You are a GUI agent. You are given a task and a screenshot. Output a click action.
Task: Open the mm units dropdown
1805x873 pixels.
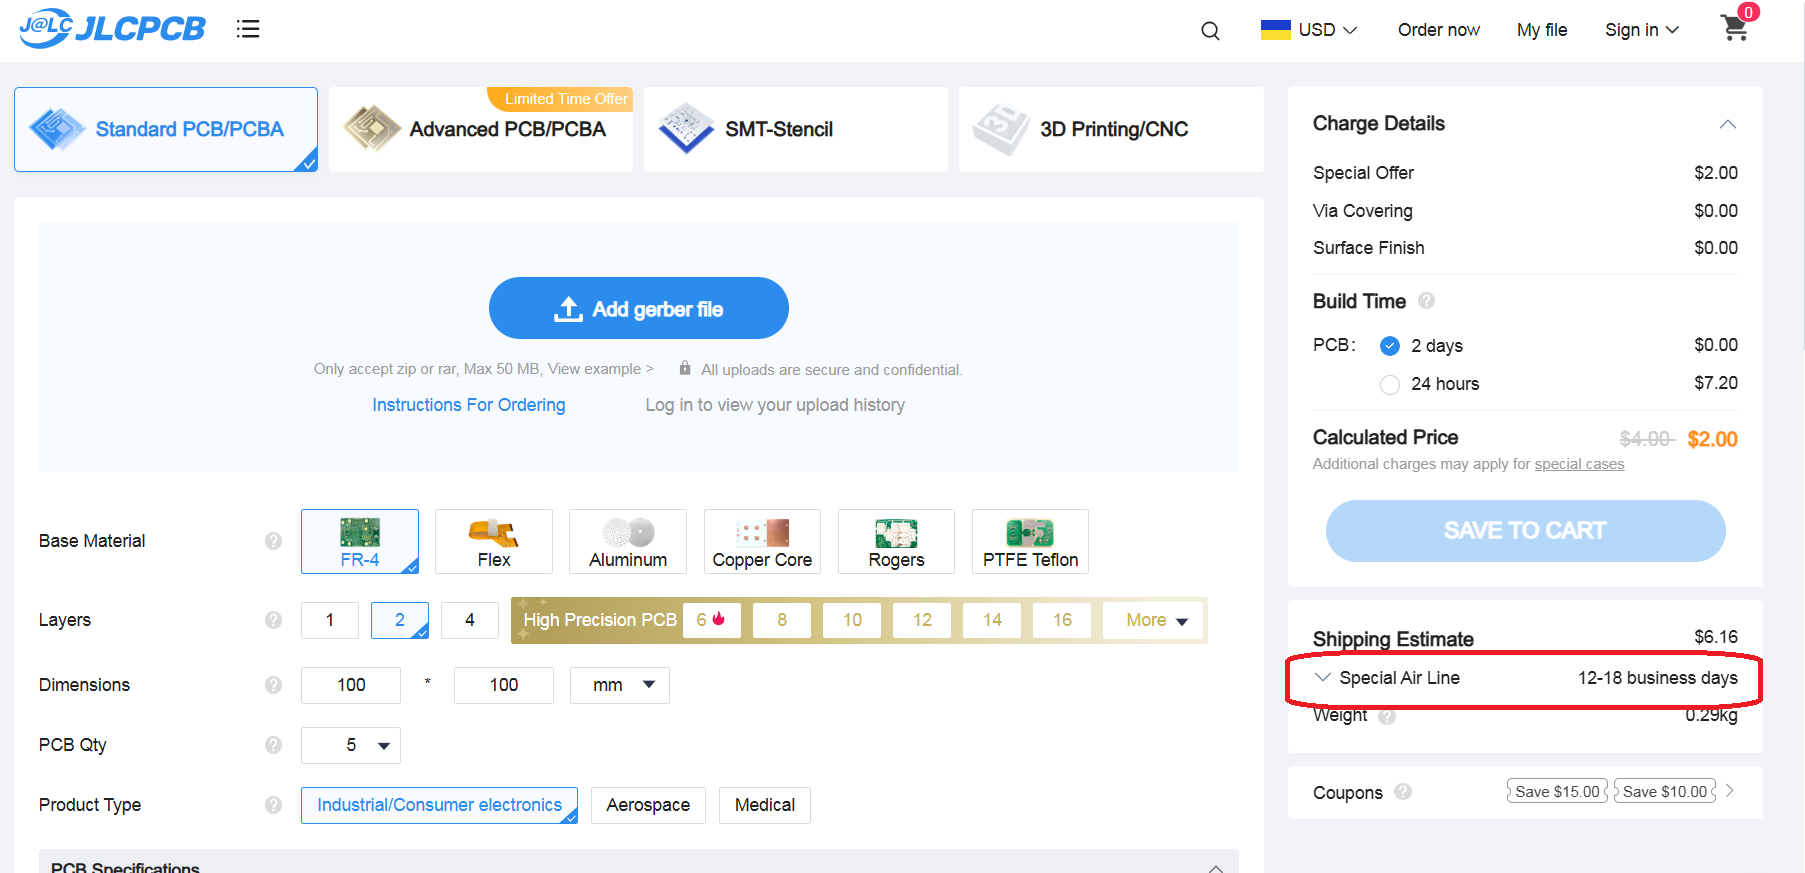tap(620, 685)
